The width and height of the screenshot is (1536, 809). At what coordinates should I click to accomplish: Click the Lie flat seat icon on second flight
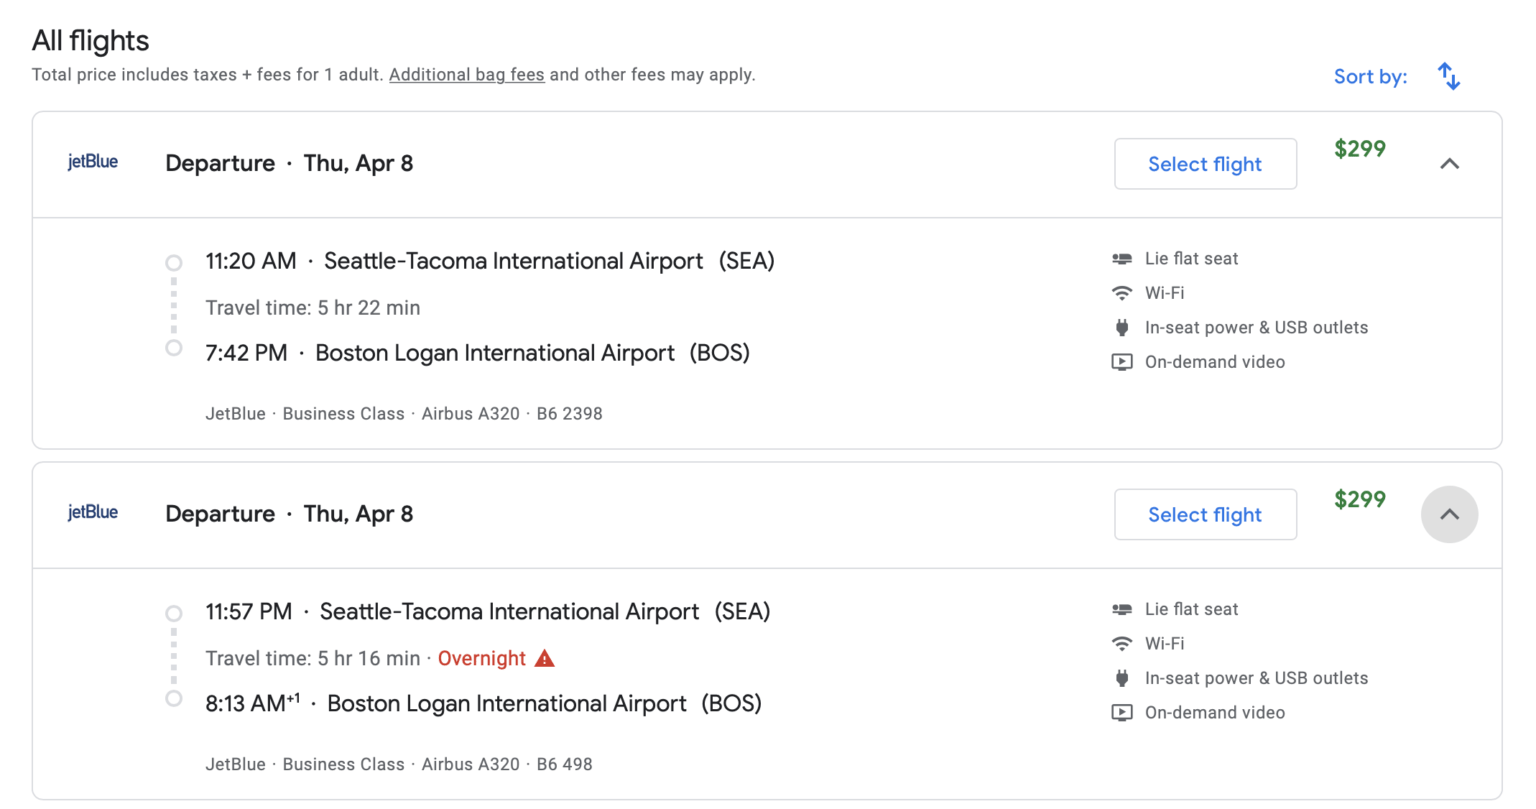tap(1122, 609)
